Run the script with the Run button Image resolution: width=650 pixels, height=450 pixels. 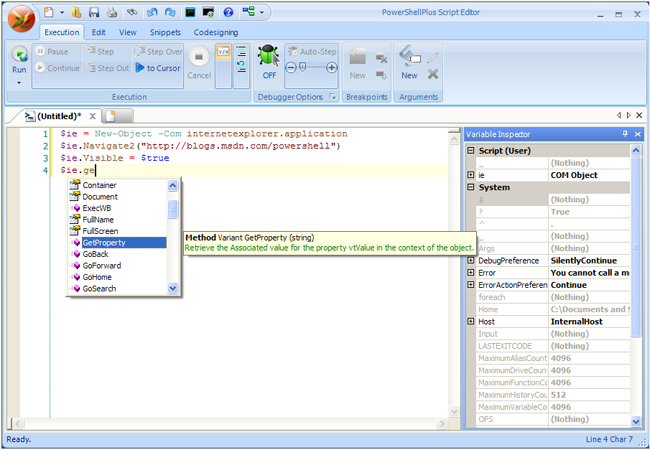coord(19,60)
